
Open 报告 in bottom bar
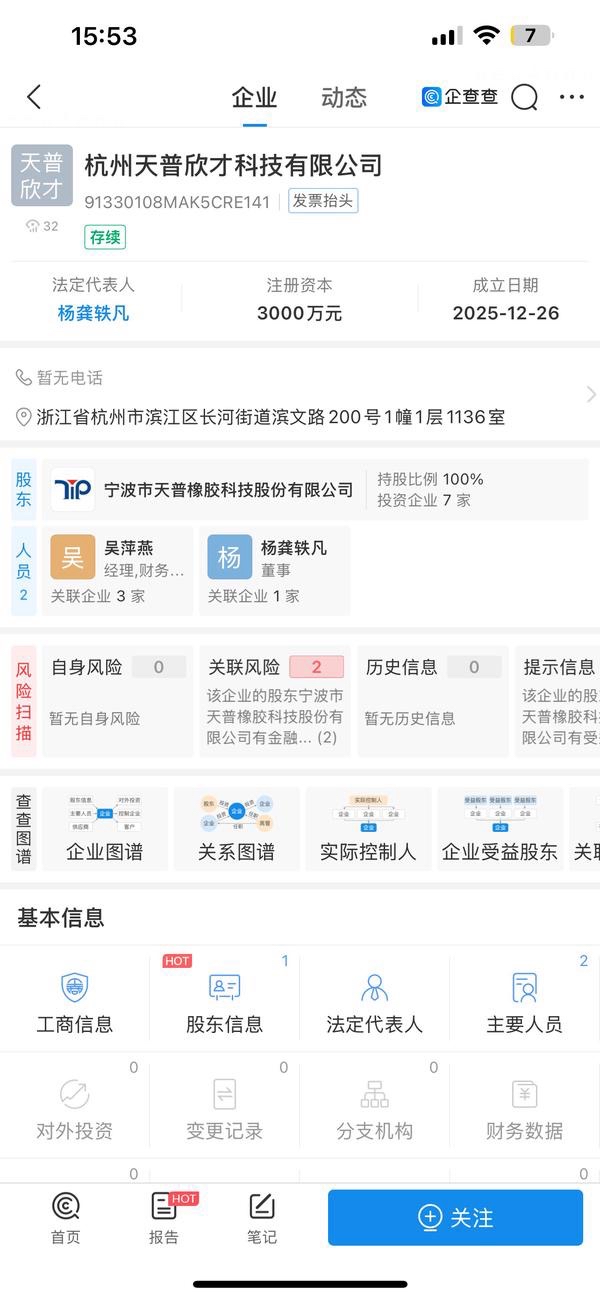coord(164,1218)
